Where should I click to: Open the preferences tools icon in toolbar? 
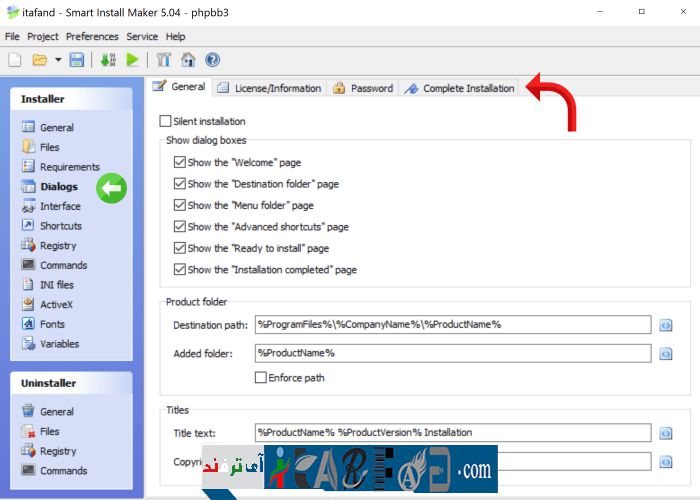[165, 60]
